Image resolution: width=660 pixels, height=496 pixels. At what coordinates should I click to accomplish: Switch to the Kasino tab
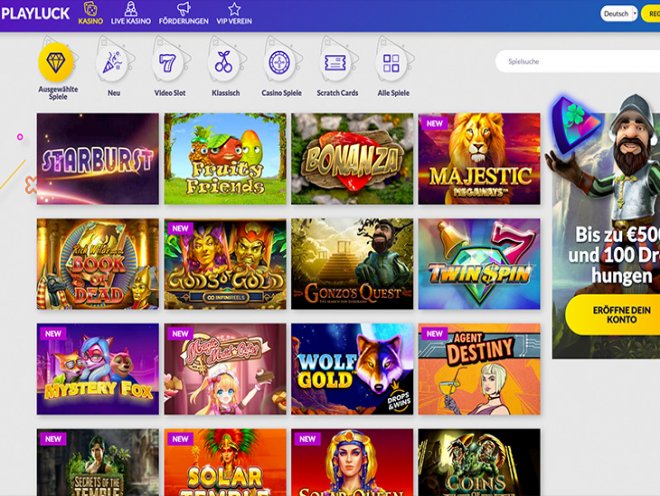(x=90, y=14)
